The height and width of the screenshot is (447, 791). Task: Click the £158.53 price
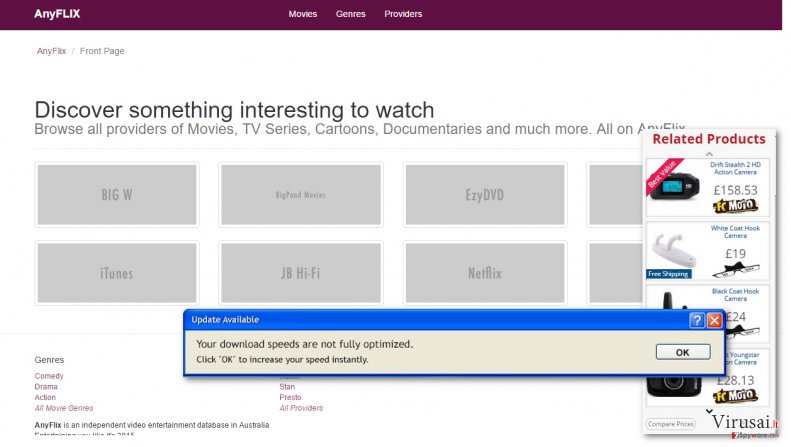[x=736, y=190]
